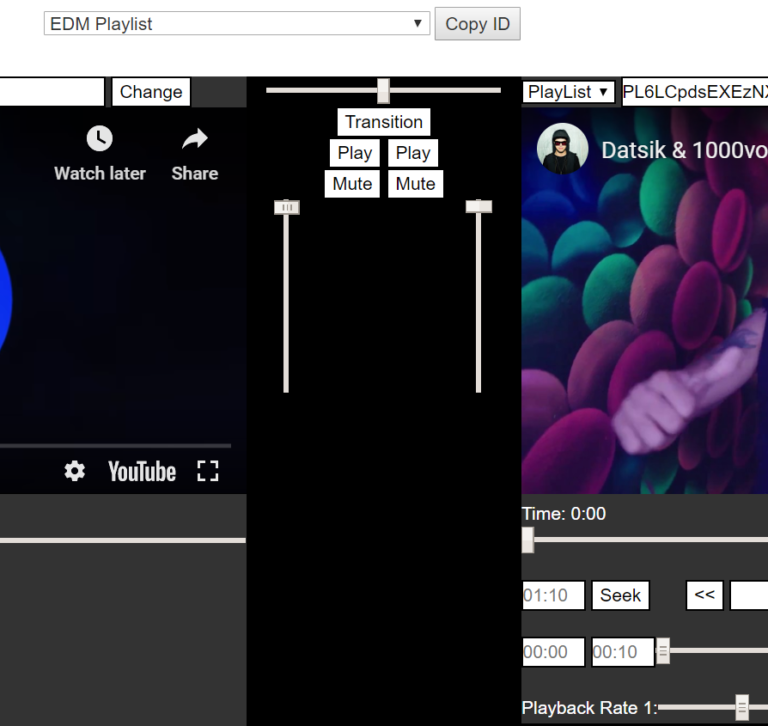This screenshot has width=768, height=726.
Task: Click the YouTube logo in left player
Action: tap(142, 471)
